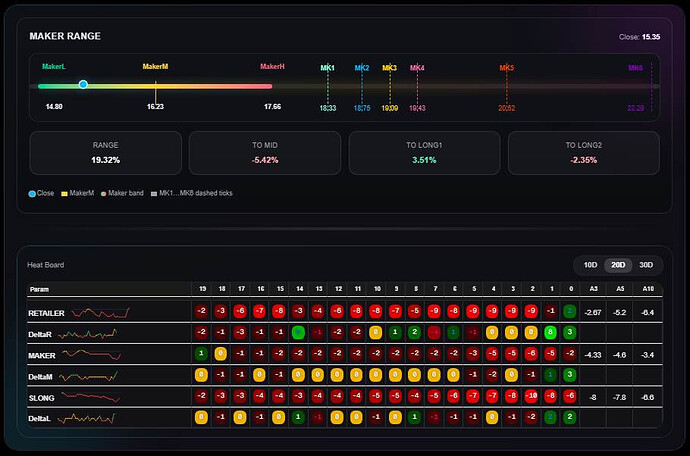The image size is (690, 456).
Task: Switch heat board to 10D view
Action: pyautogui.click(x=590, y=265)
